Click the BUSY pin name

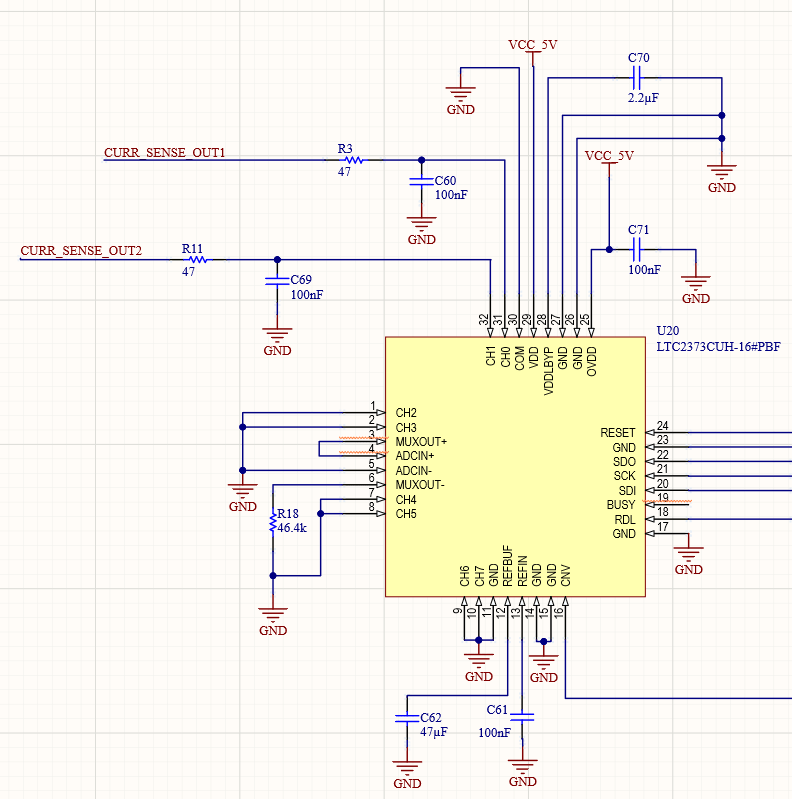pos(621,504)
